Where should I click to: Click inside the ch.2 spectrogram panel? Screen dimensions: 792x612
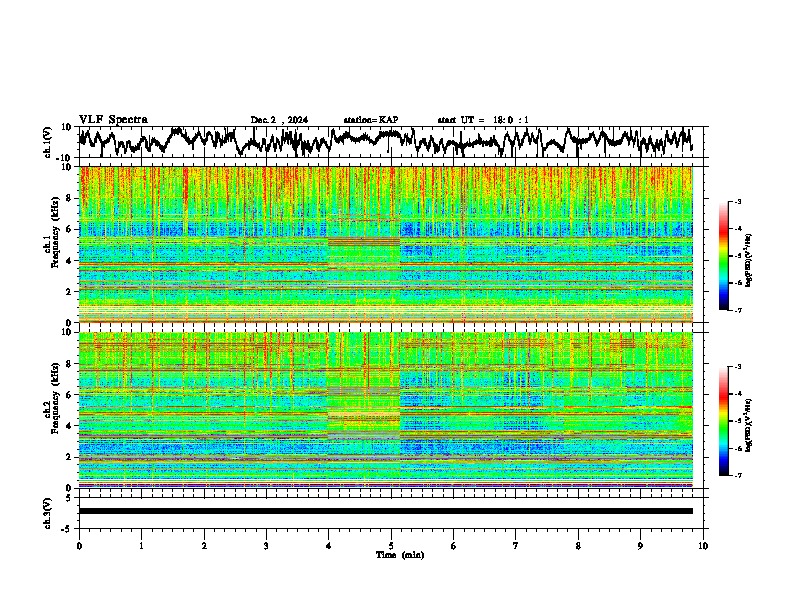point(386,410)
